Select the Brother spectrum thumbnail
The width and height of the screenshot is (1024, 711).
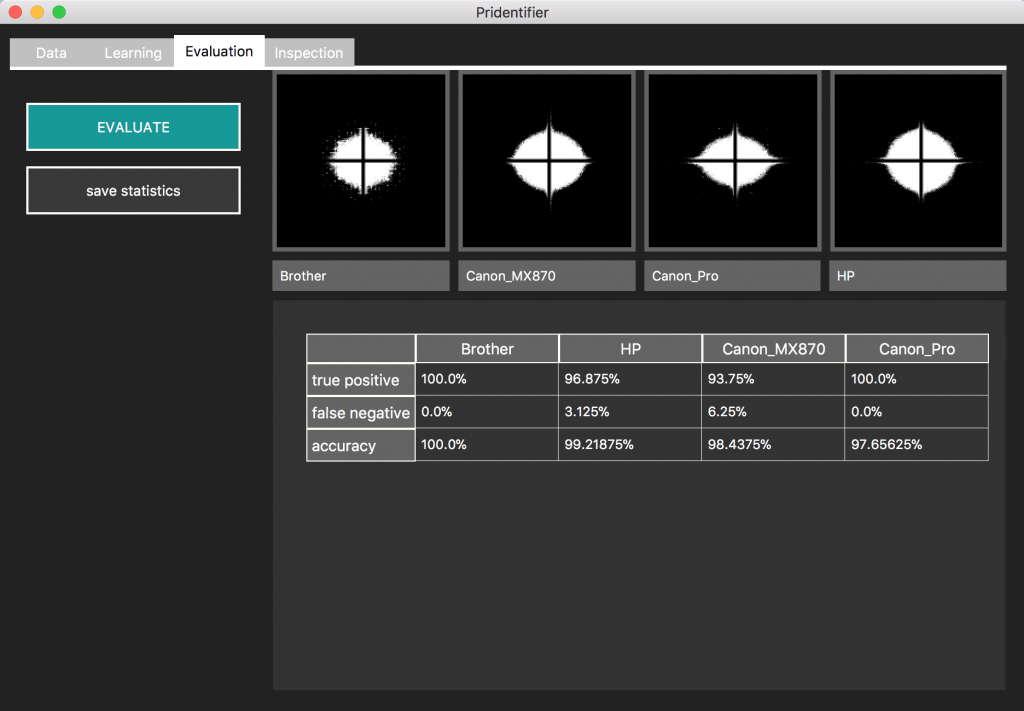click(361, 161)
